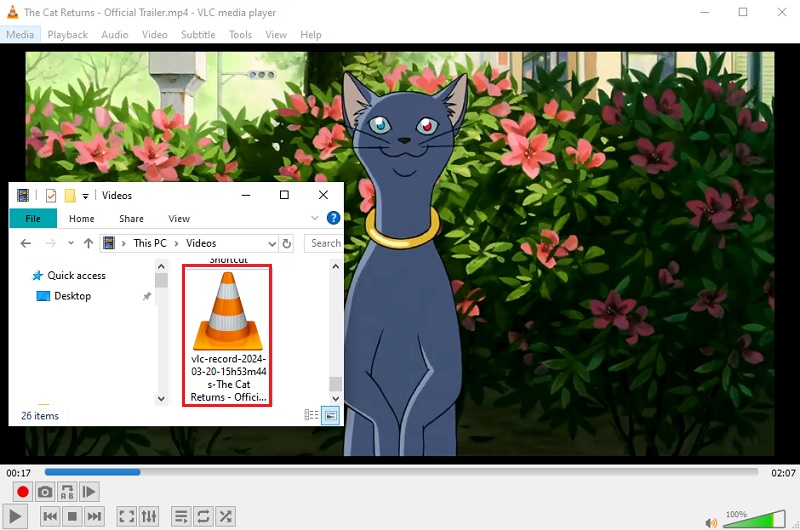Open the Subtitle menu in VLC
The image size is (800, 530).
(198, 34)
